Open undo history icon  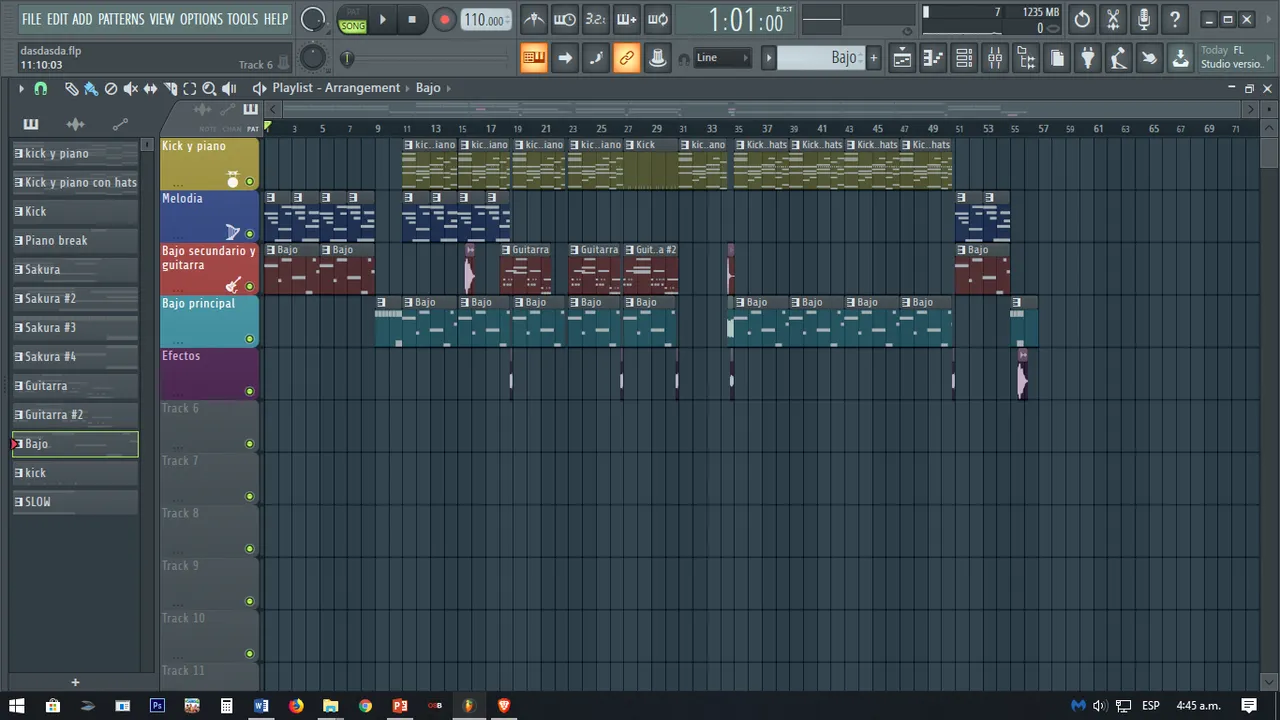tap(1082, 19)
